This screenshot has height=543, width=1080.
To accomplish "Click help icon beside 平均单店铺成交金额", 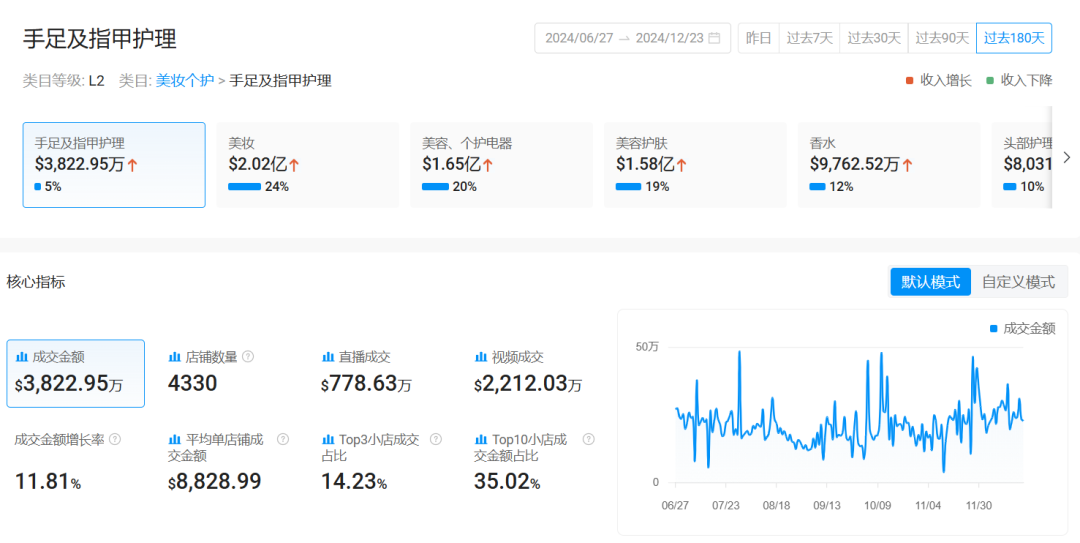I will 283,439.
